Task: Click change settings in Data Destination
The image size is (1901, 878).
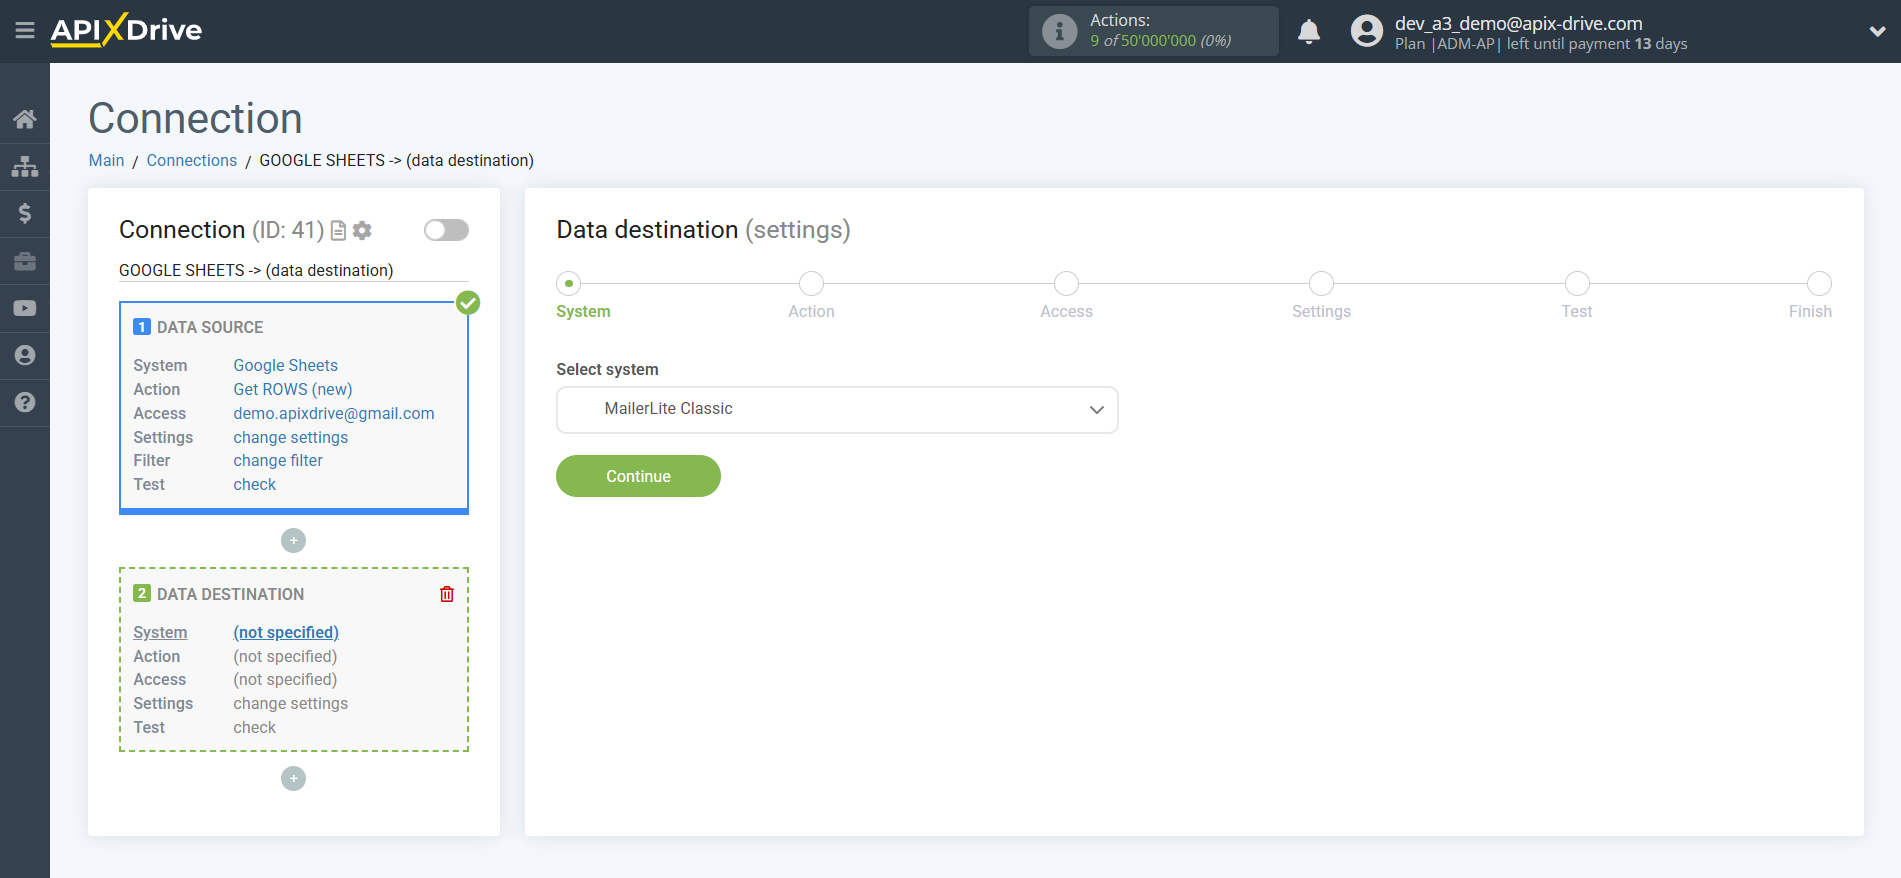Action: (291, 703)
